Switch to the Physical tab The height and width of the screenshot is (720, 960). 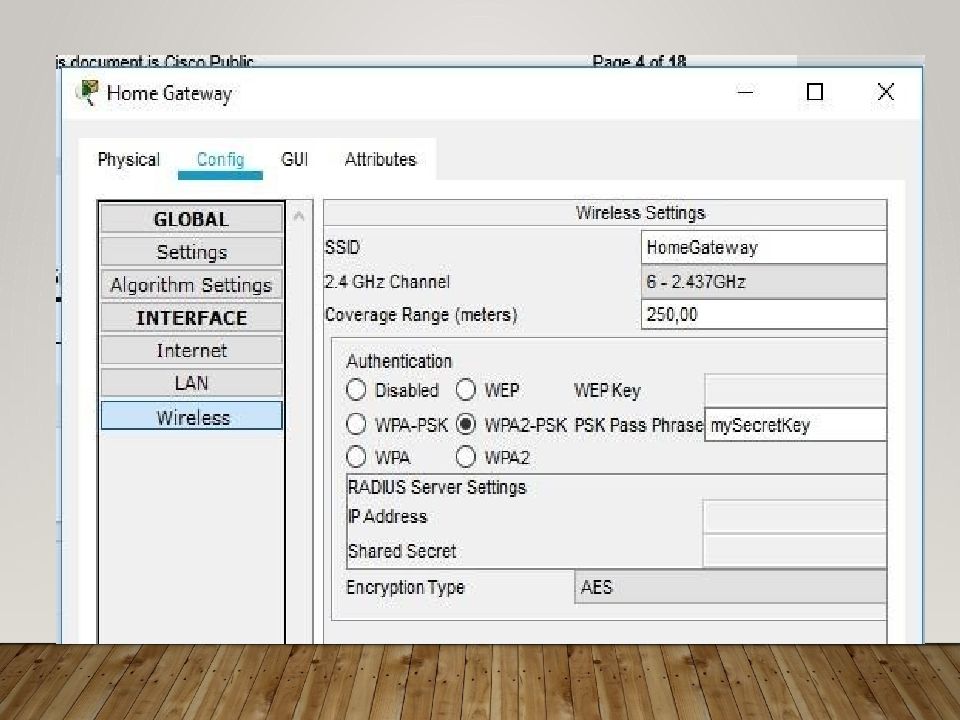[x=129, y=160]
